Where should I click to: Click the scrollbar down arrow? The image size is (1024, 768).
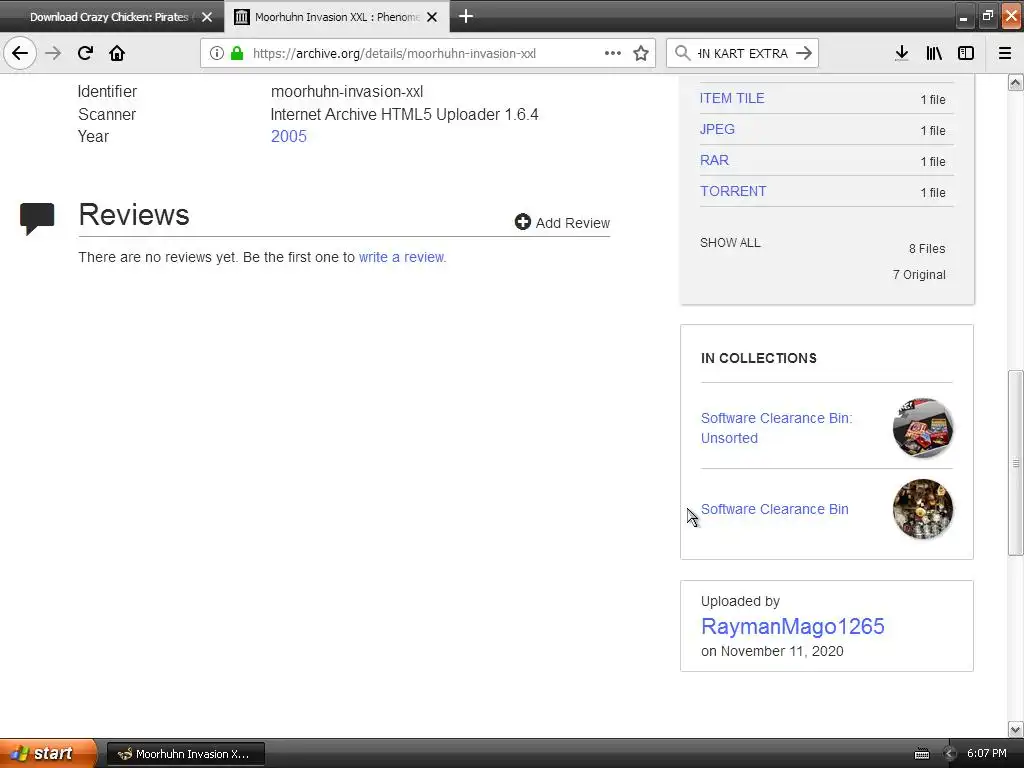[1016, 729]
